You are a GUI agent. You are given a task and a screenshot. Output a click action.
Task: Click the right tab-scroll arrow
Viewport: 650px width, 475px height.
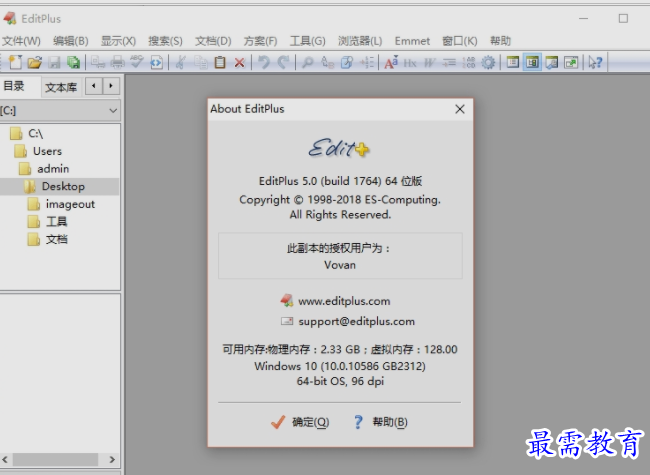(x=111, y=86)
